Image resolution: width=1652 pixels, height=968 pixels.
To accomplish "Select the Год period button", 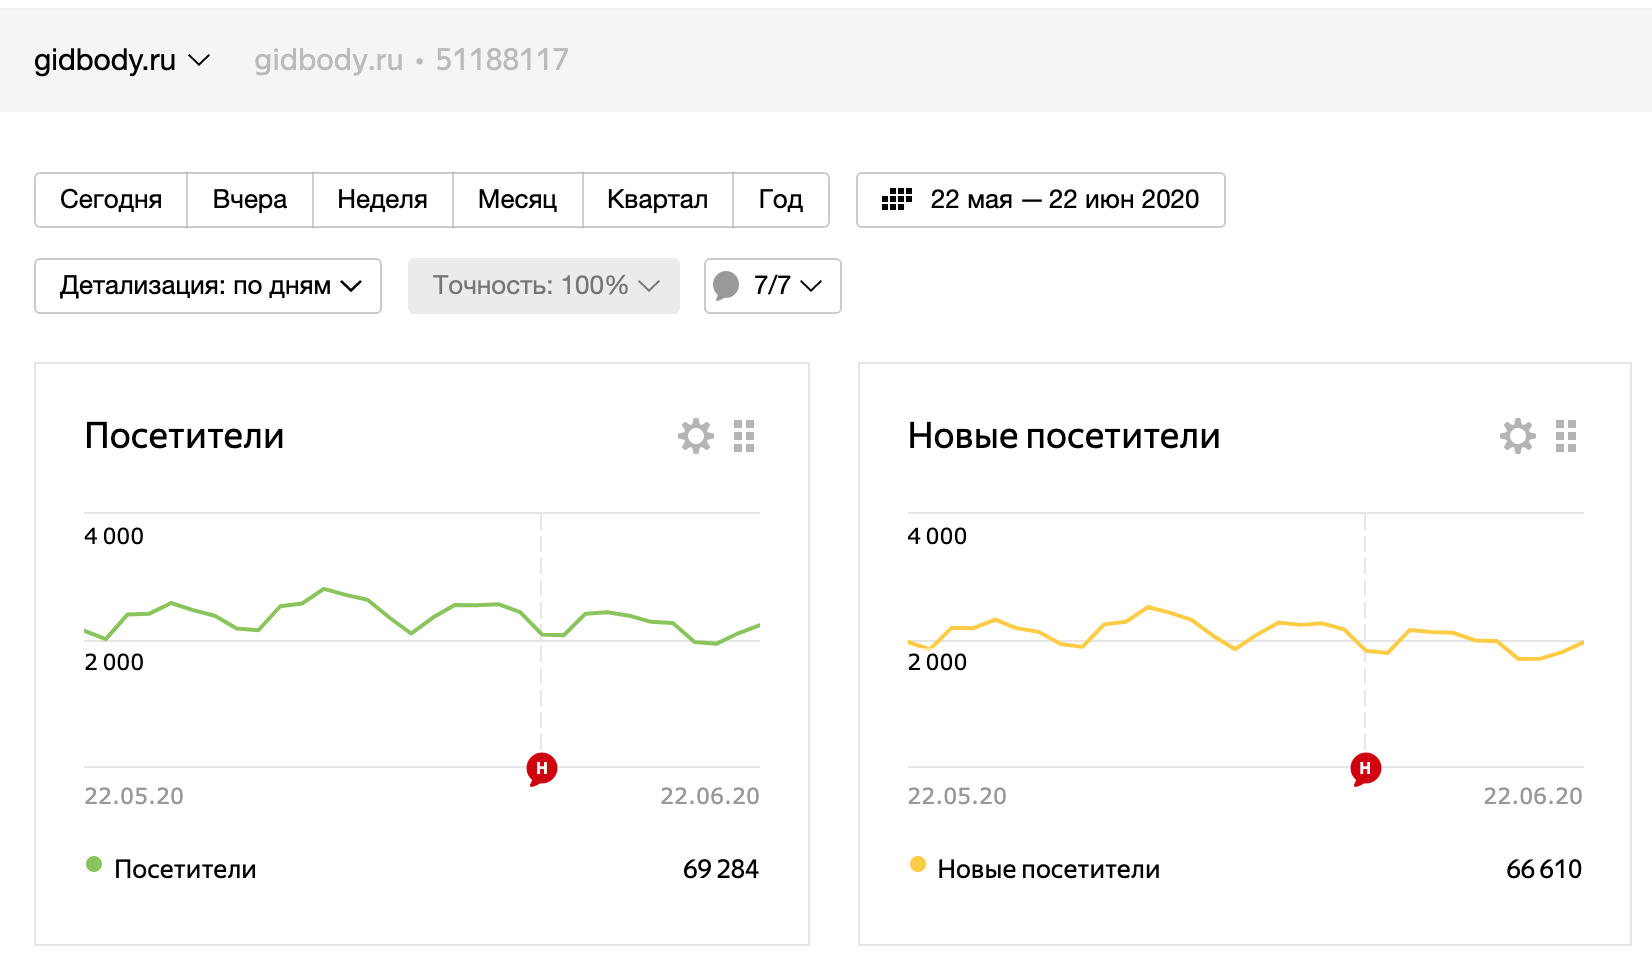I will (x=780, y=200).
